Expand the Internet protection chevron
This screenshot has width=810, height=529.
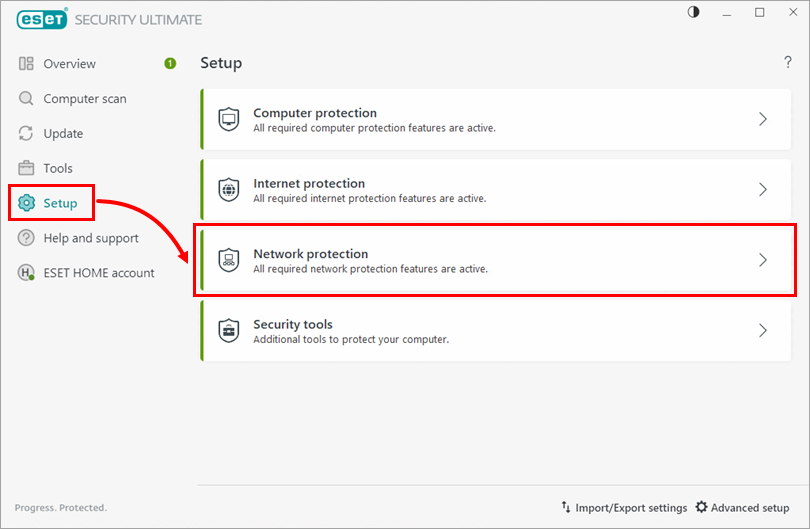tap(763, 190)
